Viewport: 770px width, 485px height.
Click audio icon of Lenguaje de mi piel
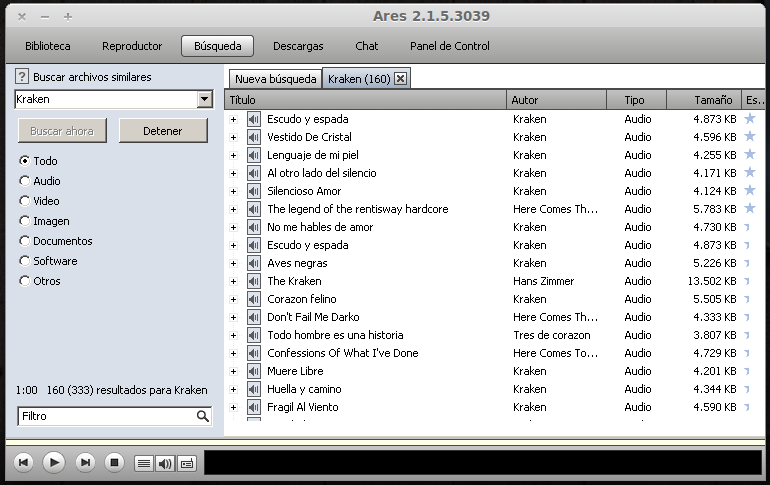pyautogui.click(x=254, y=155)
